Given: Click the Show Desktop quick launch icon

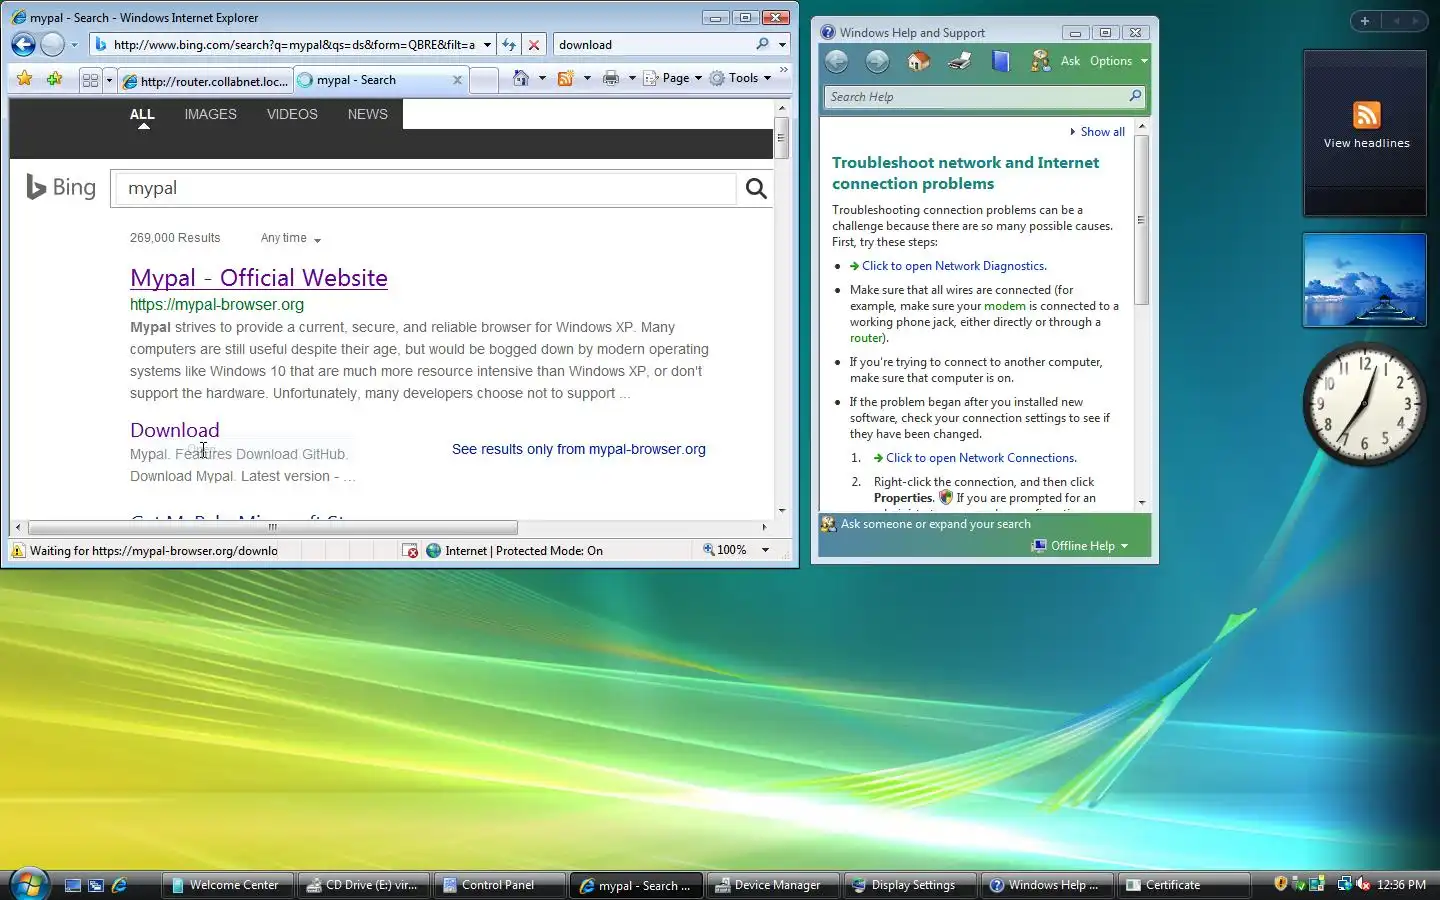Looking at the screenshot, I should (72, 885).
